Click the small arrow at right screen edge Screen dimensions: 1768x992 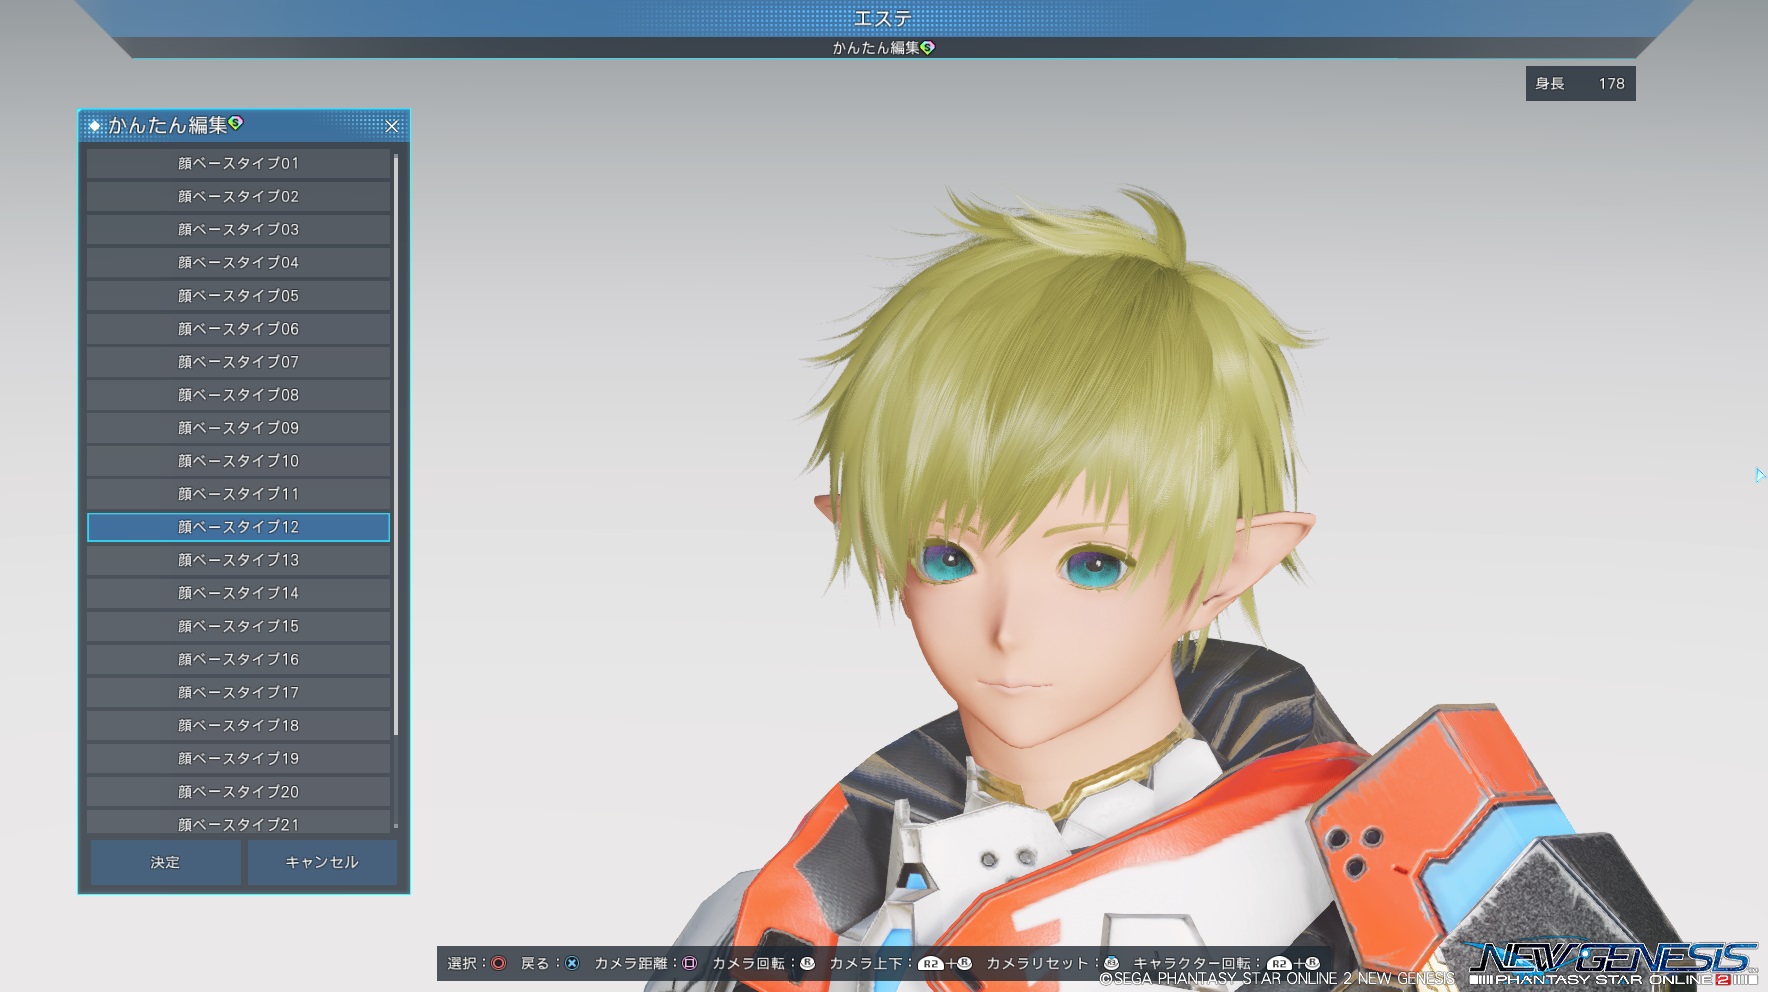point(1759,475)
